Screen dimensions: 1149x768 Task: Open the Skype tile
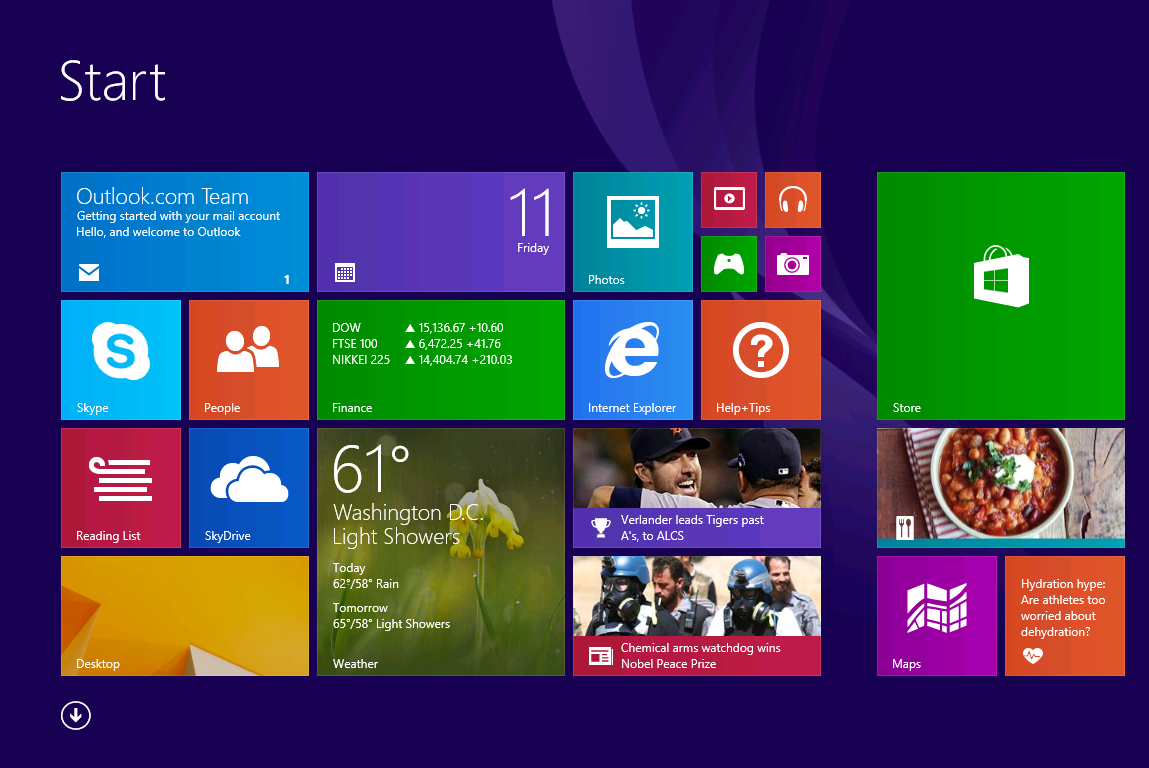click(121, 360)
